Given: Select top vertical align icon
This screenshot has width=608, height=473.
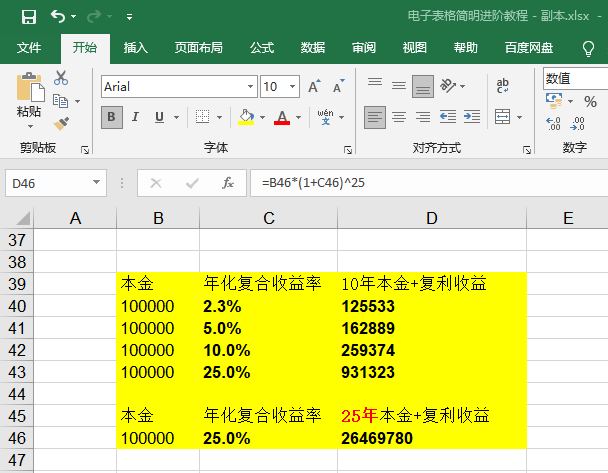Looking at the screenshot, I should click(375, 83).
